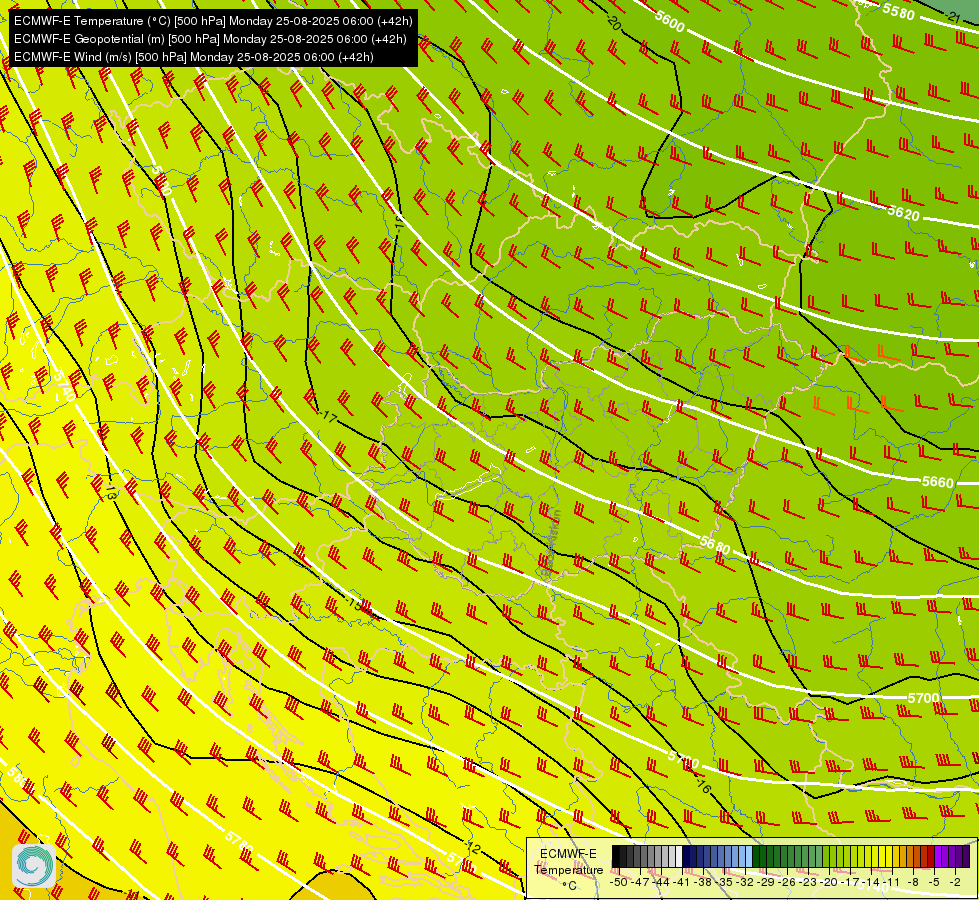The image size is (979, 900).
Task: Click the -20 value on the color legend
Action: [x=830, y=882]
